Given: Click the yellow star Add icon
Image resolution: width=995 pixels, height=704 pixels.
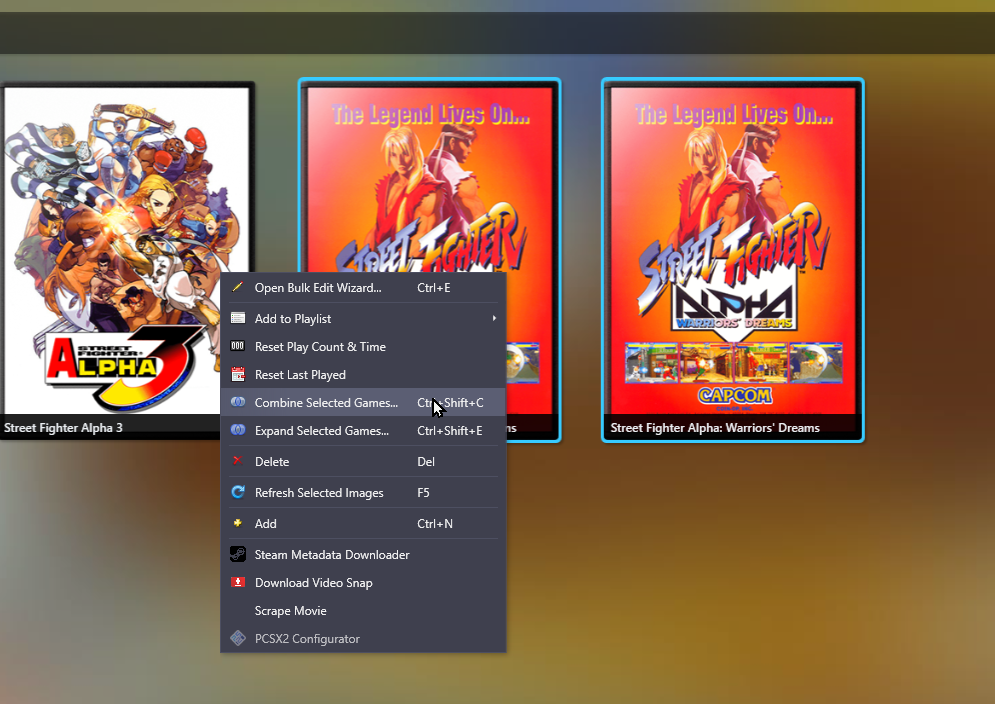Looking at the screenshot, I should click(237, 523).
